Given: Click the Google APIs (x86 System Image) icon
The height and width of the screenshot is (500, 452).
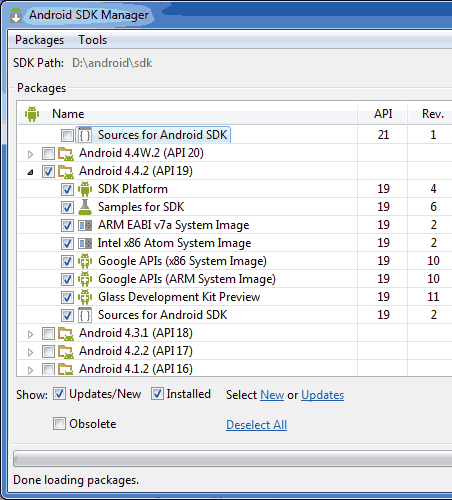Looking at the screenshot, I should coord(85,261).
